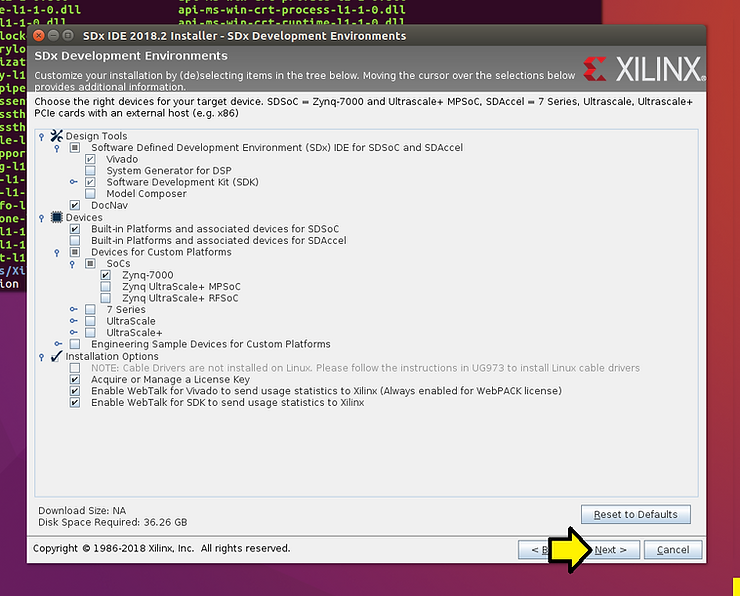
Task: Toggle Software Development Kit (SDK) checkbox
Action: (x=90, y=182)
